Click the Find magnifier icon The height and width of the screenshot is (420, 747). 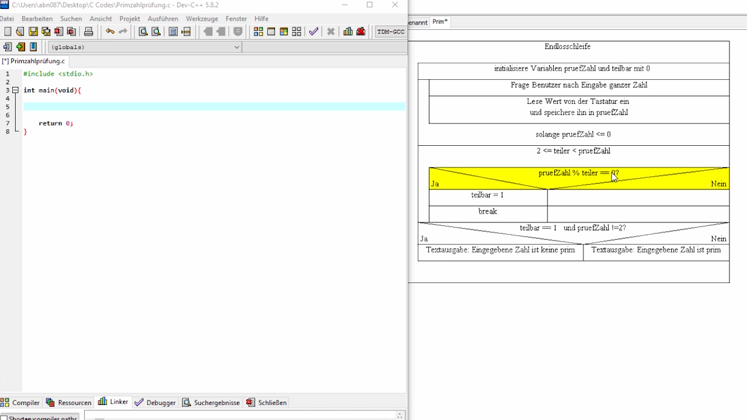[143, 32]
